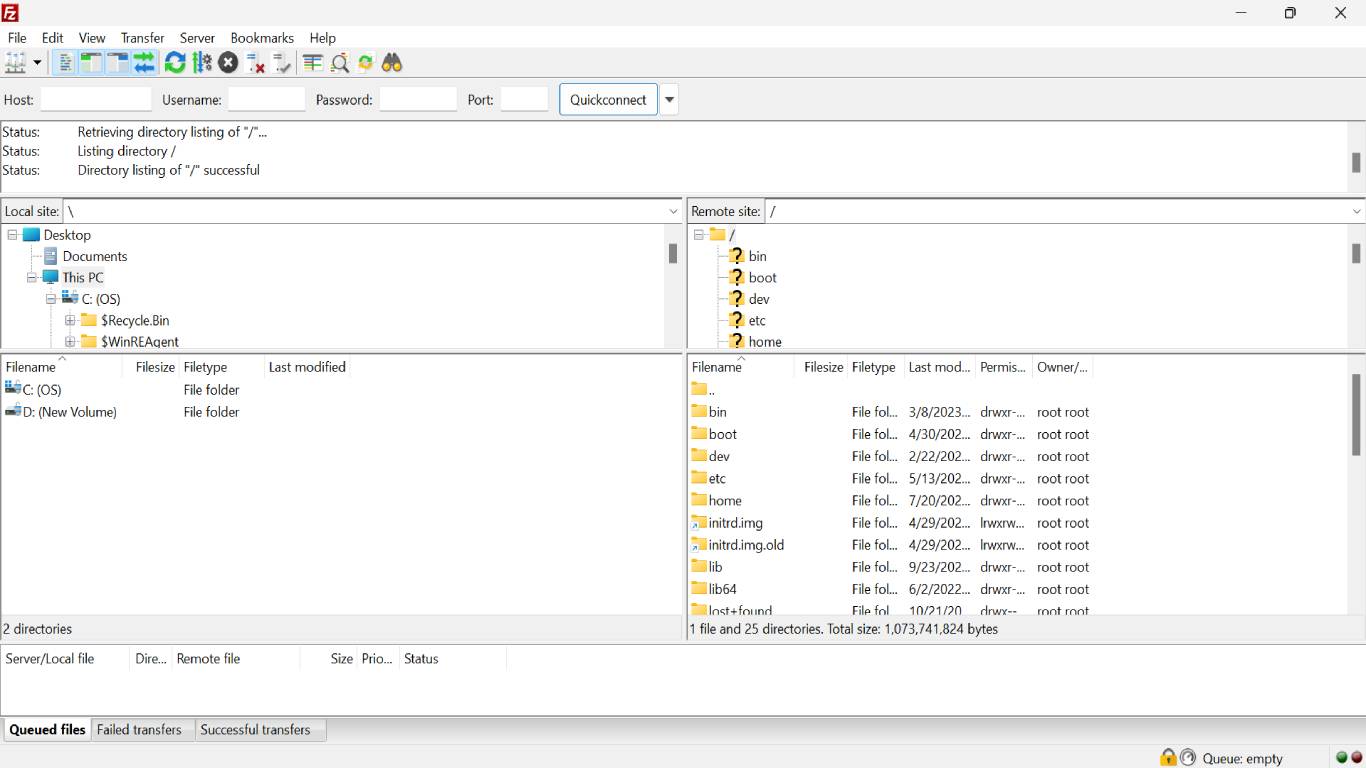Toggle the transfer queue display
Screen dimensions: 1366x768
144,63
